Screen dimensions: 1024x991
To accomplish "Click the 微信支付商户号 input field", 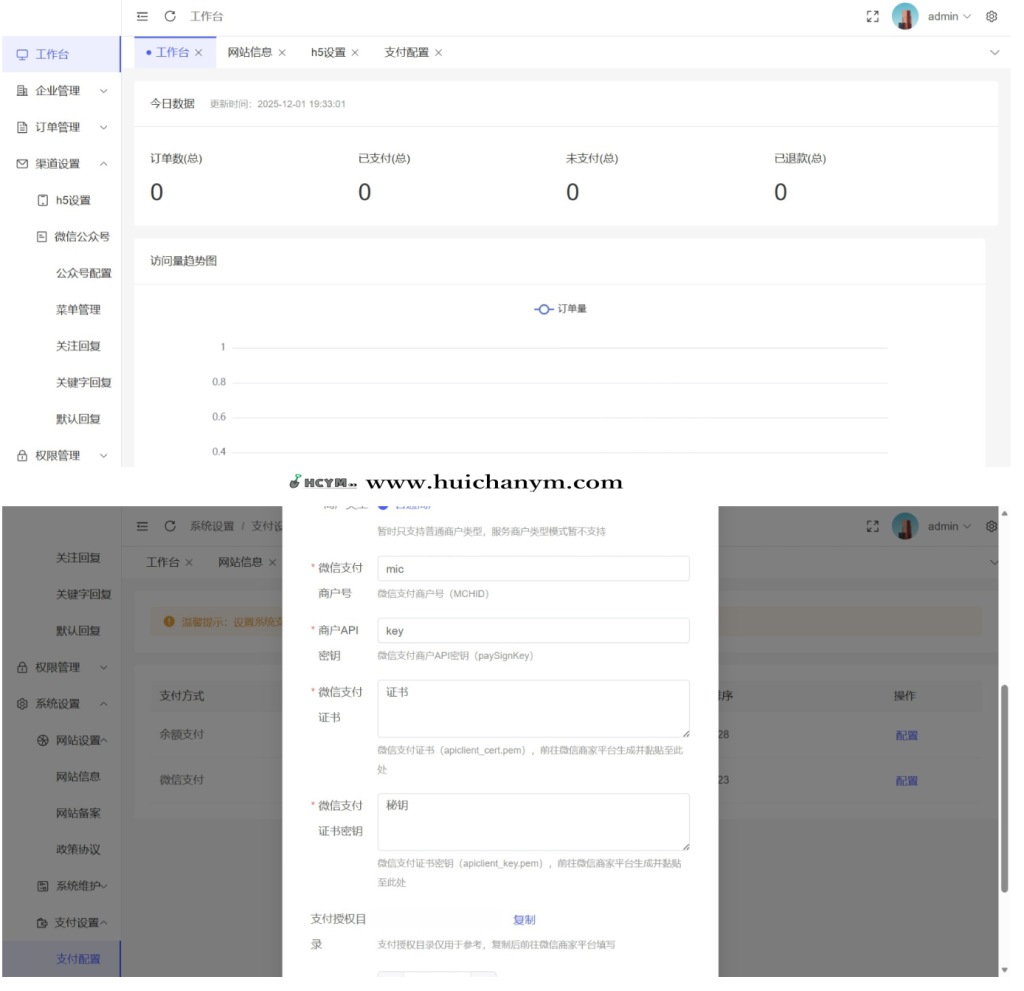I will coord(533,569).
